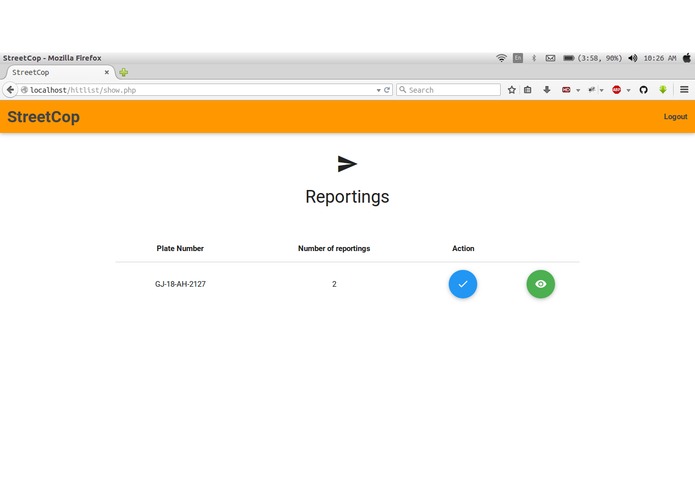Click the Plate Number column header
The height and width of the screenshot is (494, 695).
point(180,249)
